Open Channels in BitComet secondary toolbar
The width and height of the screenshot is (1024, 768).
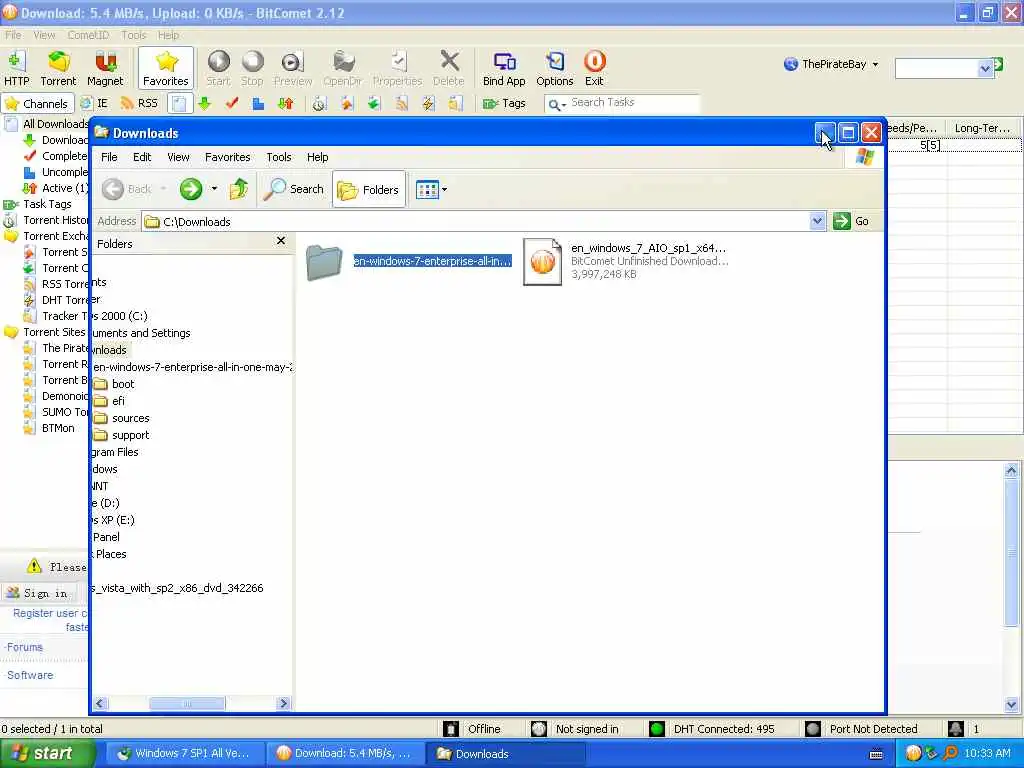click(37, 103)
